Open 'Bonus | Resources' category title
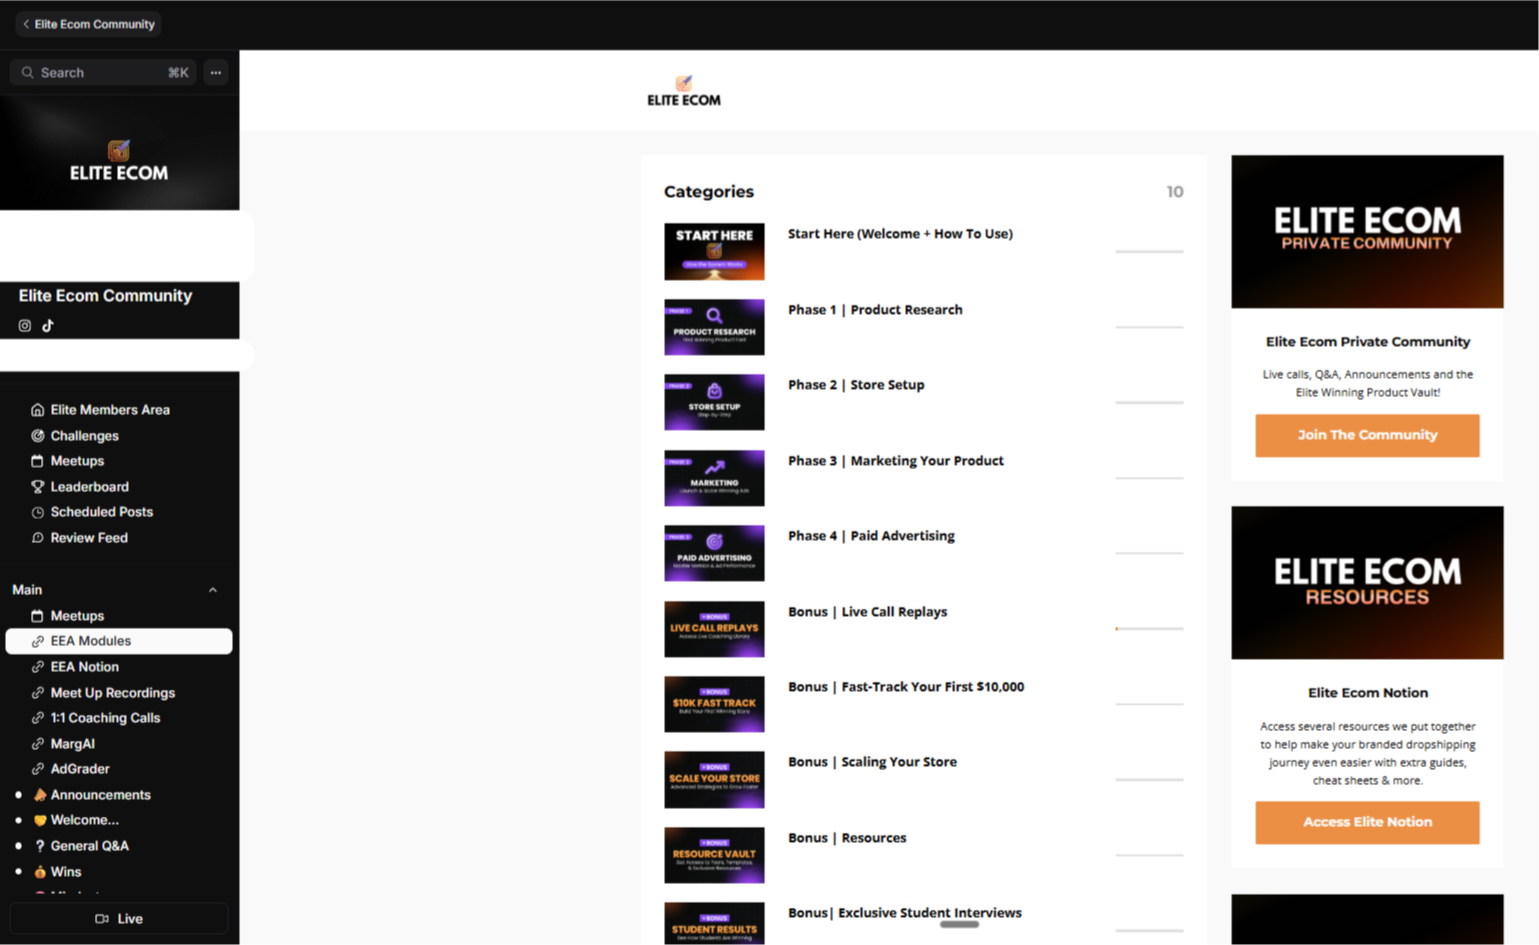Viewport: 1539px width, 945px height. 847,838
